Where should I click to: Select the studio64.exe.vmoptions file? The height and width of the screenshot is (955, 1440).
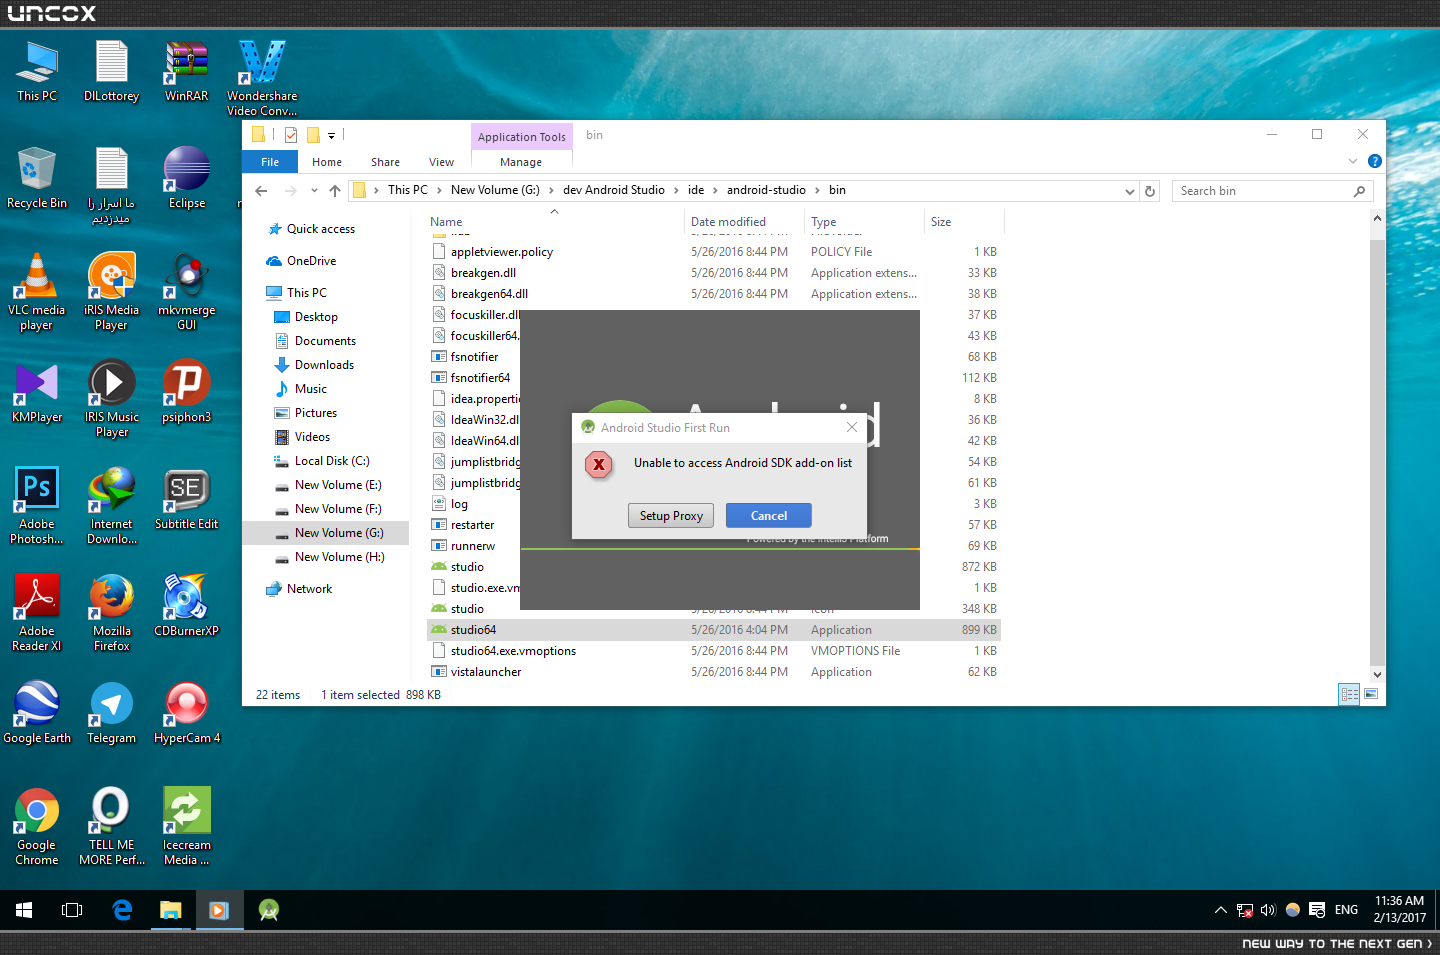(x=714, y=651)
